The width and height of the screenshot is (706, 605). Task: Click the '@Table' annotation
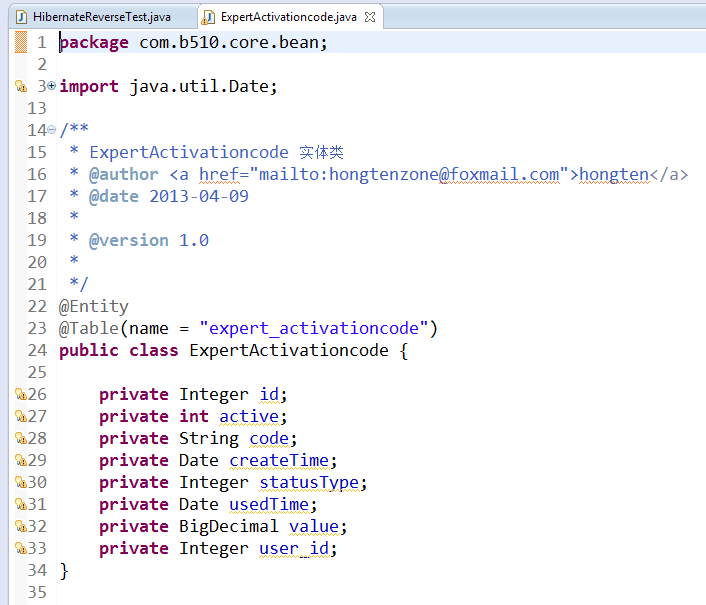pyautogui.click(x=89, y=329)
